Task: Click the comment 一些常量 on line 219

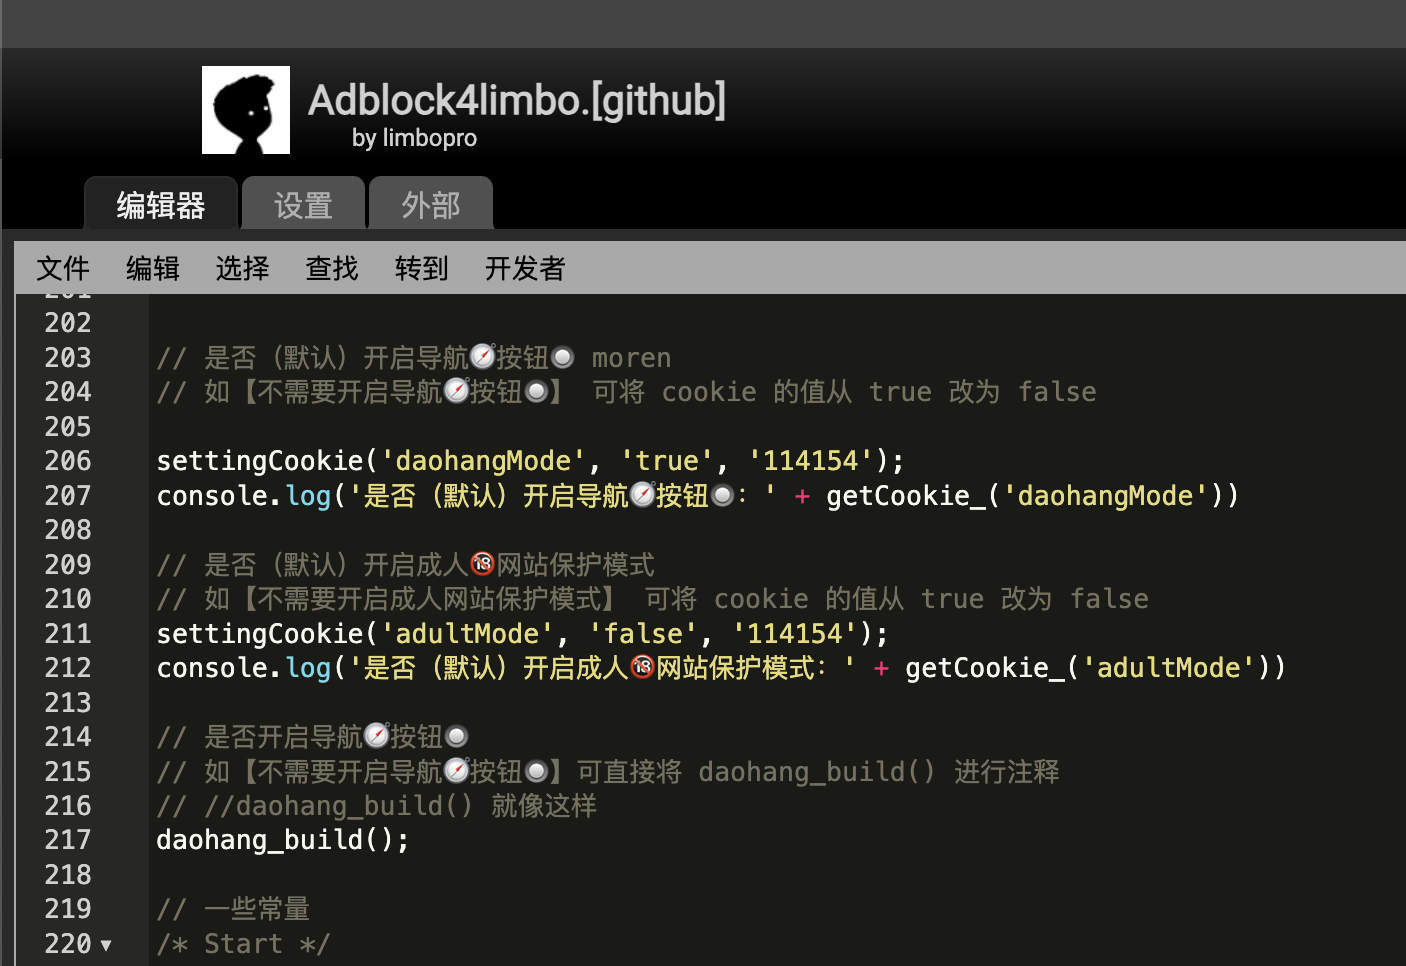Action: pyautogui.click(x=257, y=909)
